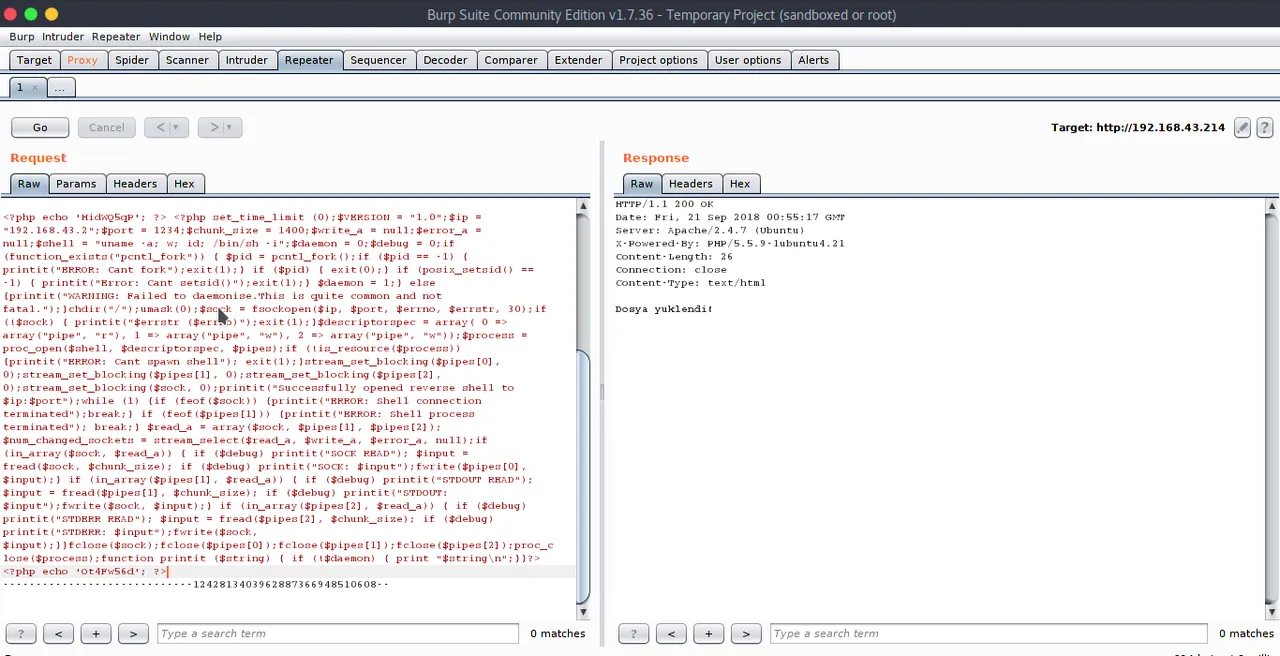Show the Headers view of the Request

135,184
